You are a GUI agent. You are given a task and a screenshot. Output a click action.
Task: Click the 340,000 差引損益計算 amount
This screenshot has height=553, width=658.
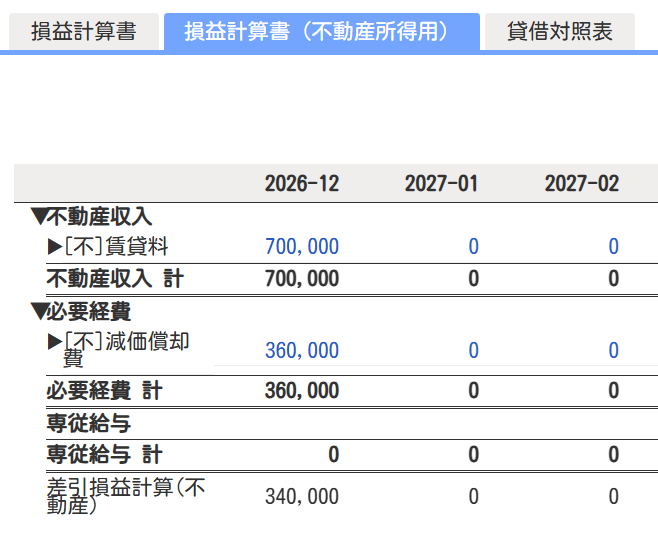tap(301, 496)
